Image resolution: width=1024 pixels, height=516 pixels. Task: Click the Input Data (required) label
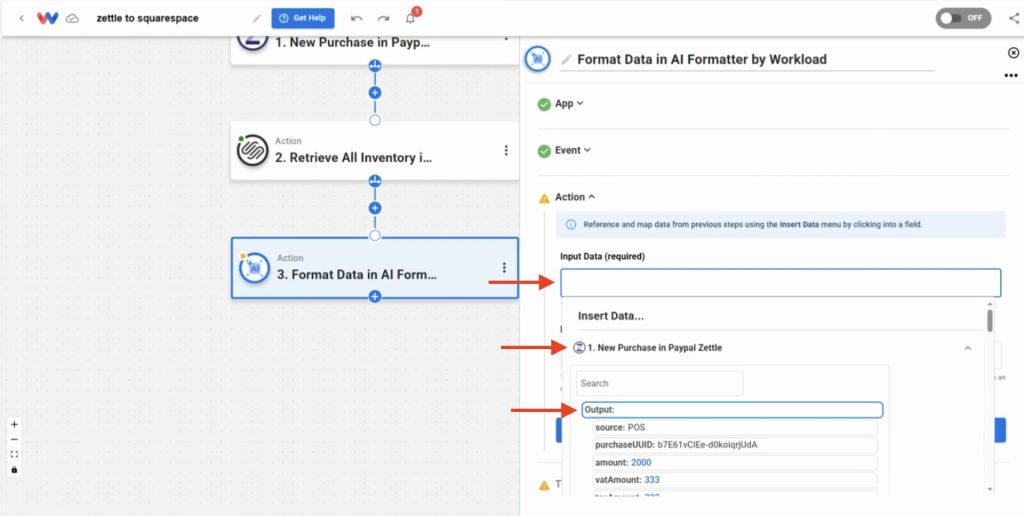(602, 257)
